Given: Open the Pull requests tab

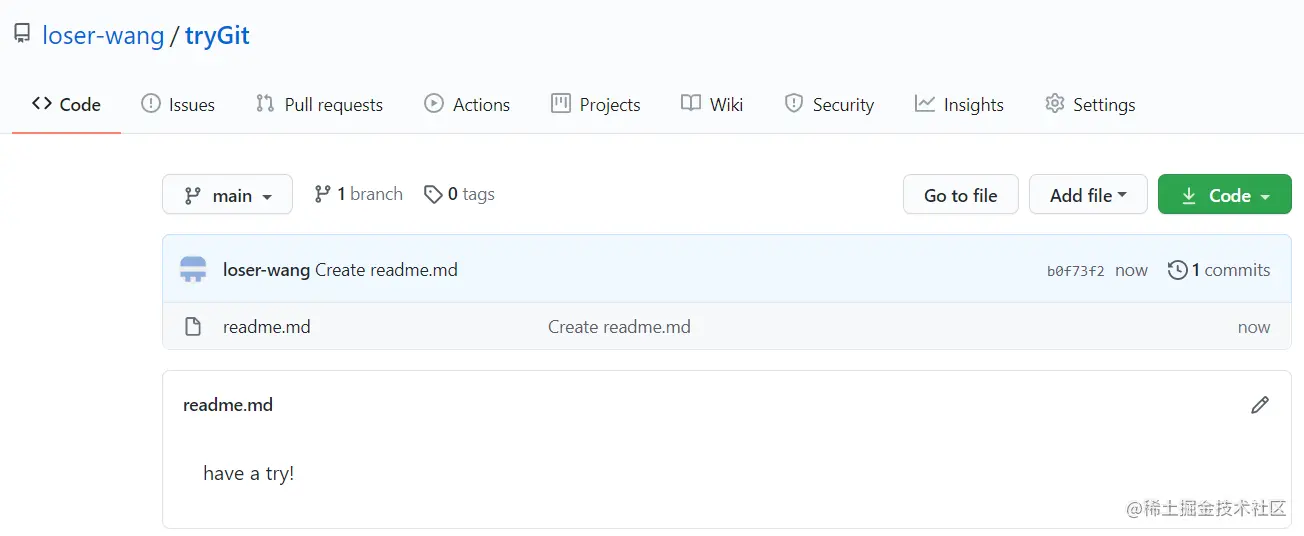Looking at the screenshot, I should pos(319,104).
